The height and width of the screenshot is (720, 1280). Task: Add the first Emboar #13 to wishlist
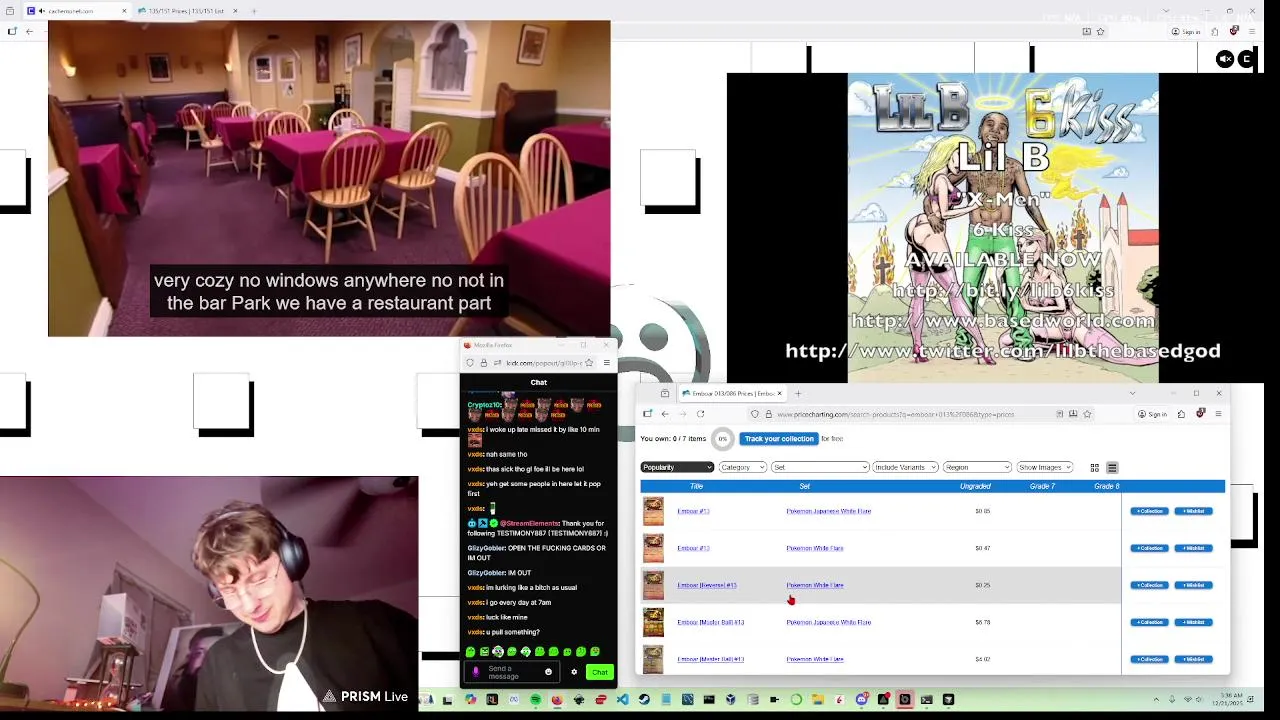[1194, 511]
